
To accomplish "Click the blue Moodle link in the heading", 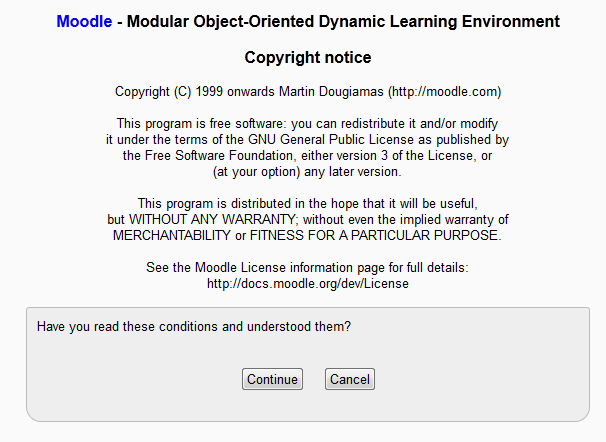I will click(84, 21).
